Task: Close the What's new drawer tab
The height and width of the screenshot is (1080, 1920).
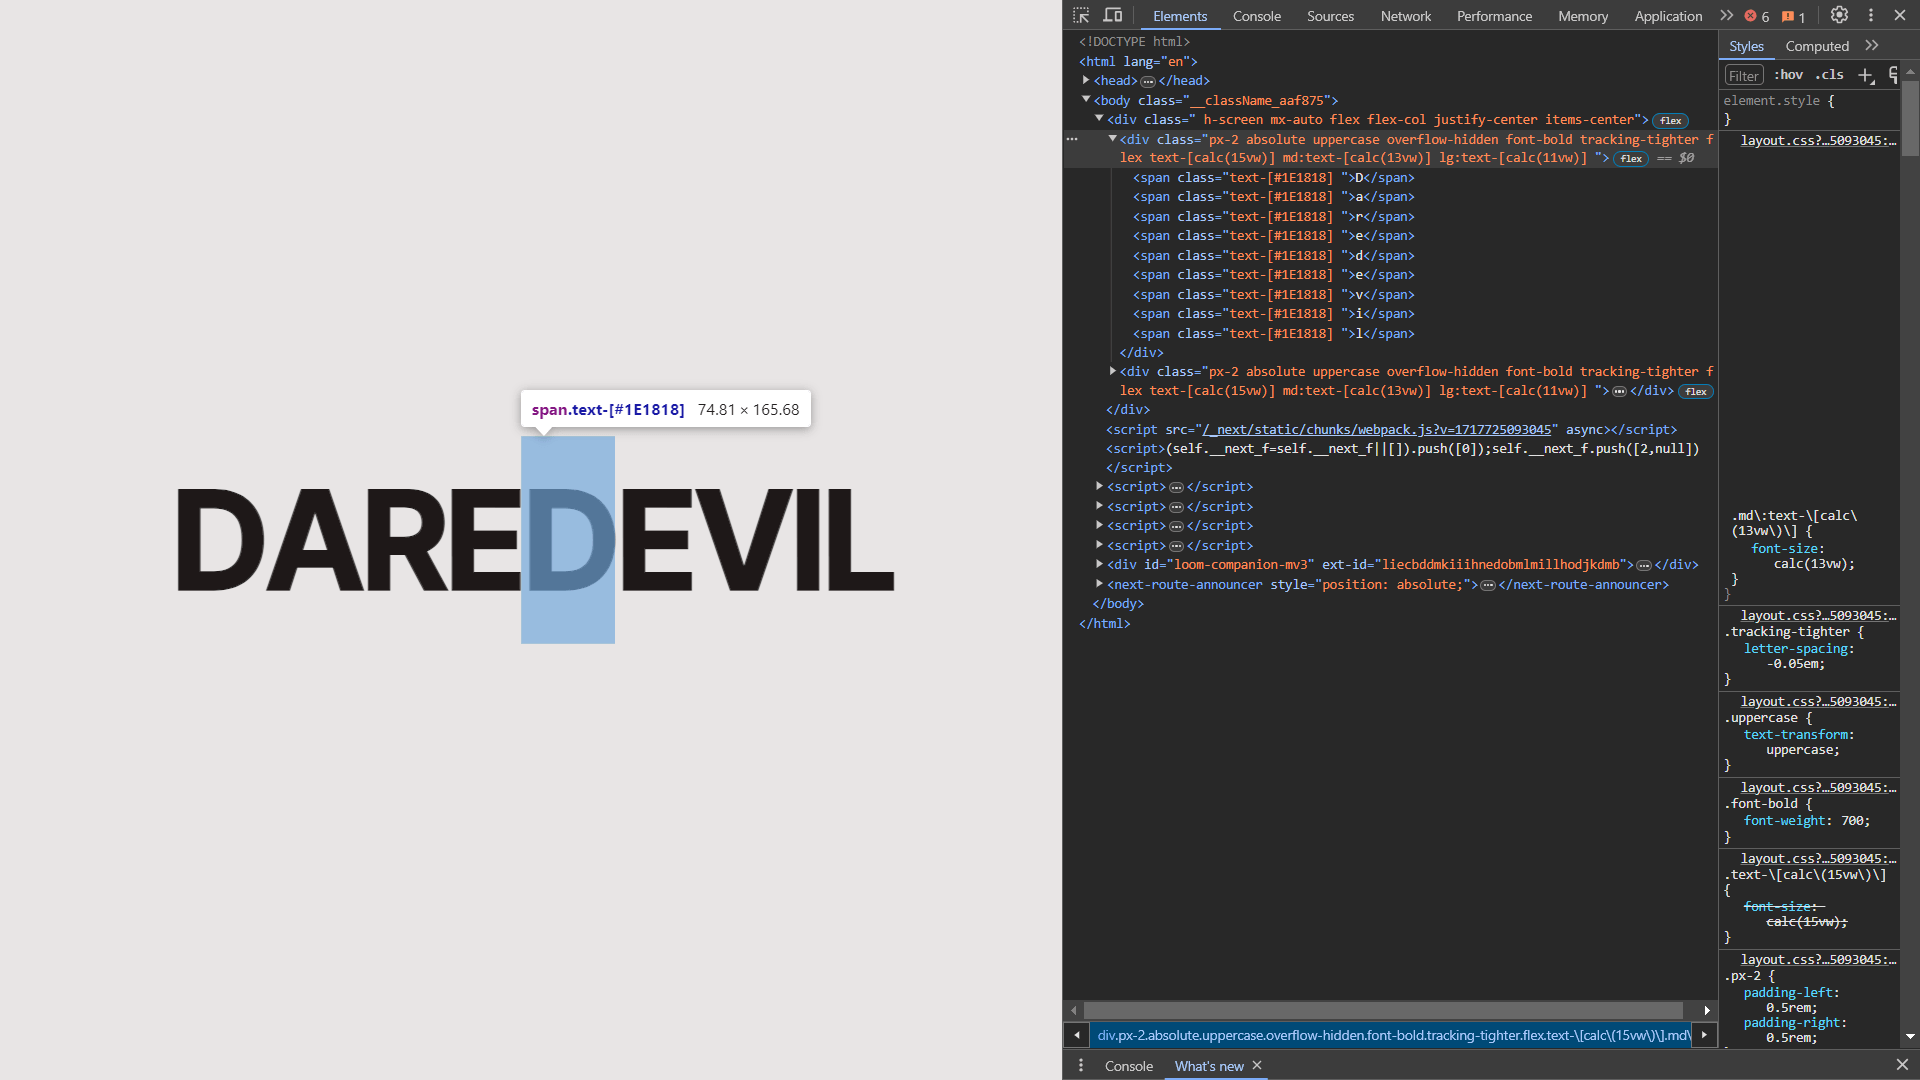Action: point(1257,1065)
